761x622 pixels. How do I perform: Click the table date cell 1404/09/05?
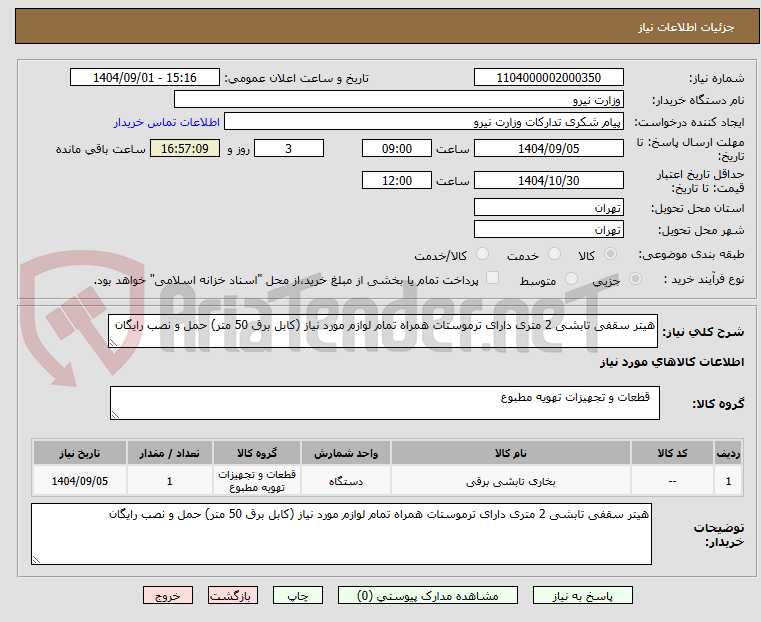pos(80,481)
